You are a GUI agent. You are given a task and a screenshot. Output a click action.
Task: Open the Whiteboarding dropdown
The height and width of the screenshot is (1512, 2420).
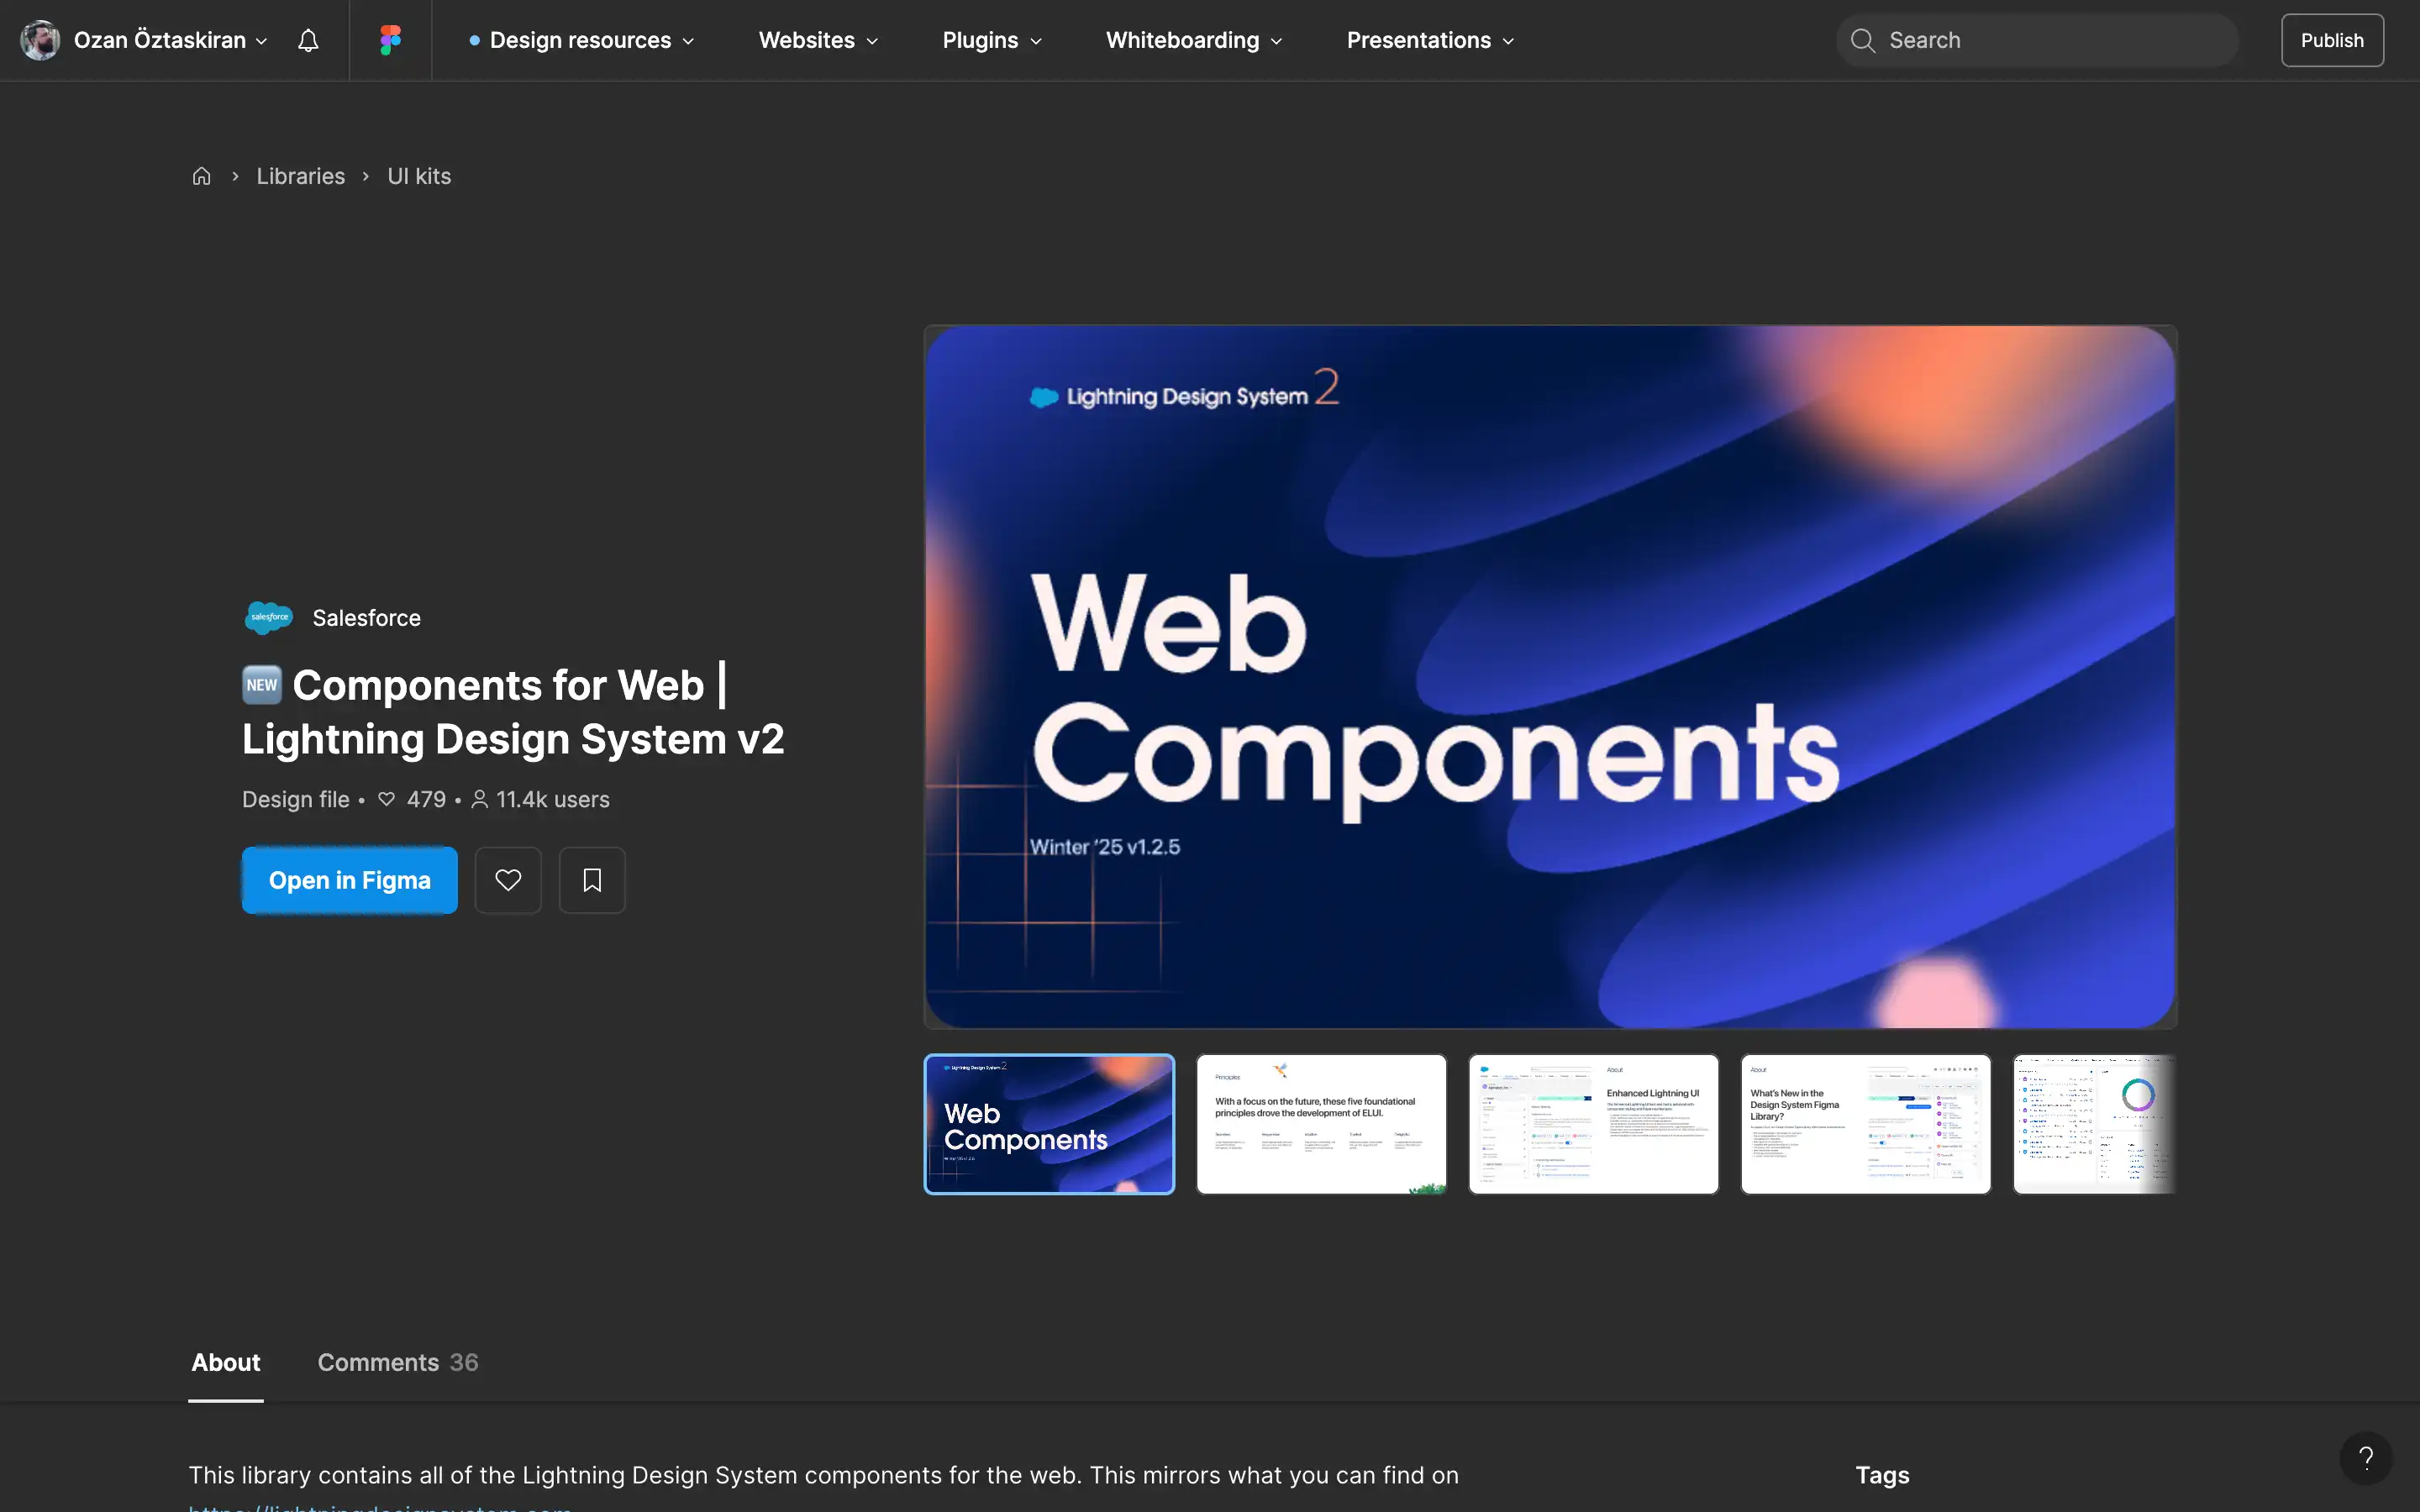(x=1194, y=40)
